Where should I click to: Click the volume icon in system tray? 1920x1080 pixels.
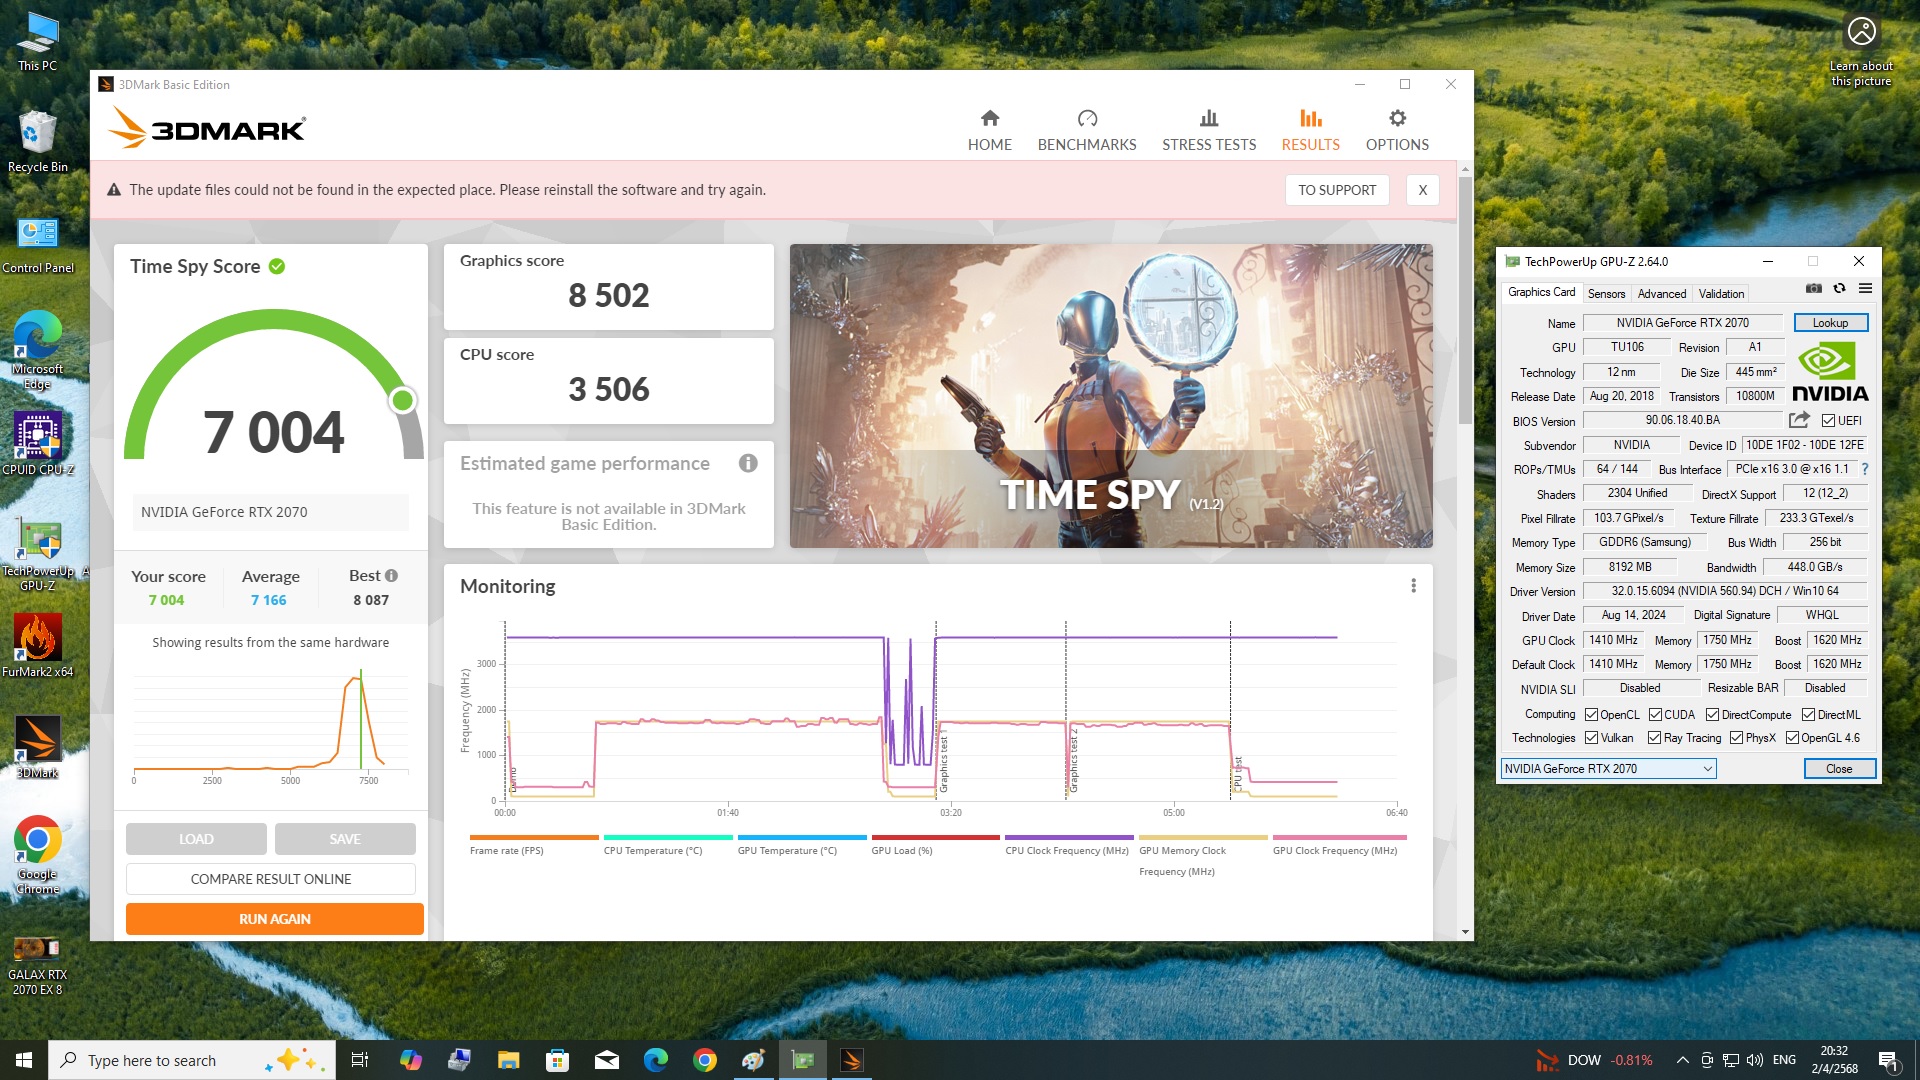[1755, 1060]
